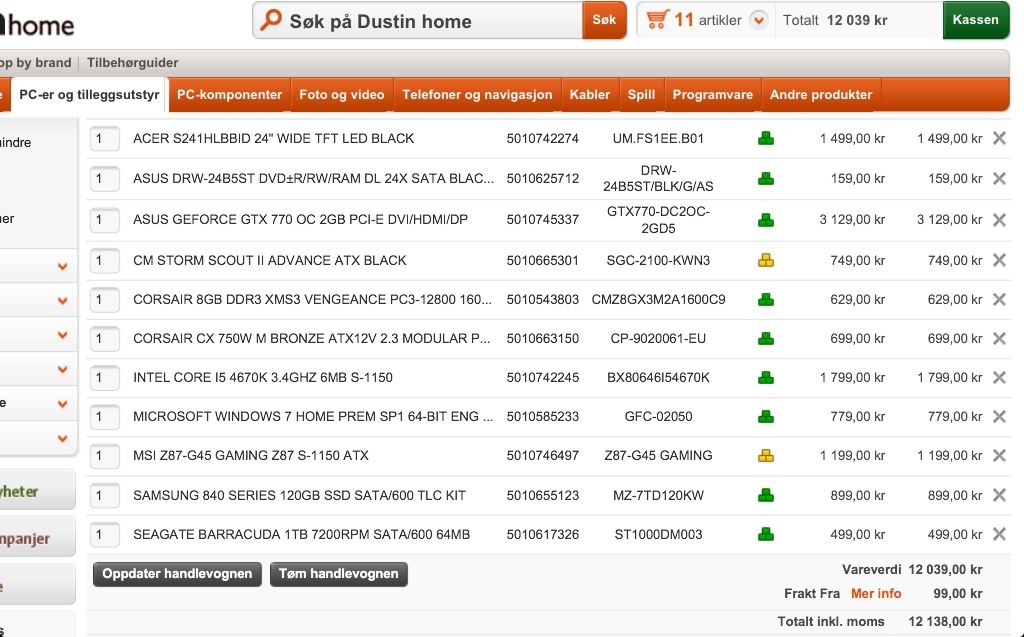Click green stock icon for ASUS DRW-24B5ST
The width and height of the screenshot is (1024, 637).
tap(766, 178)
